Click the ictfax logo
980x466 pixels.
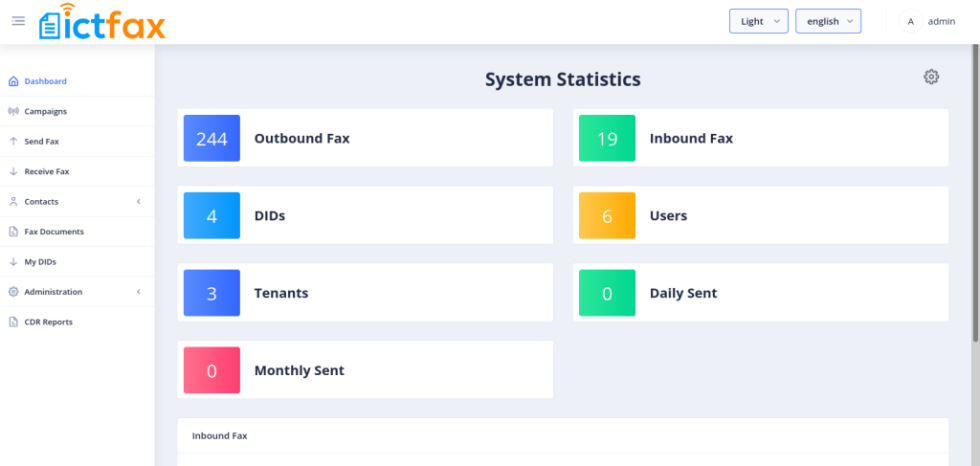click(x=102, y=22)
